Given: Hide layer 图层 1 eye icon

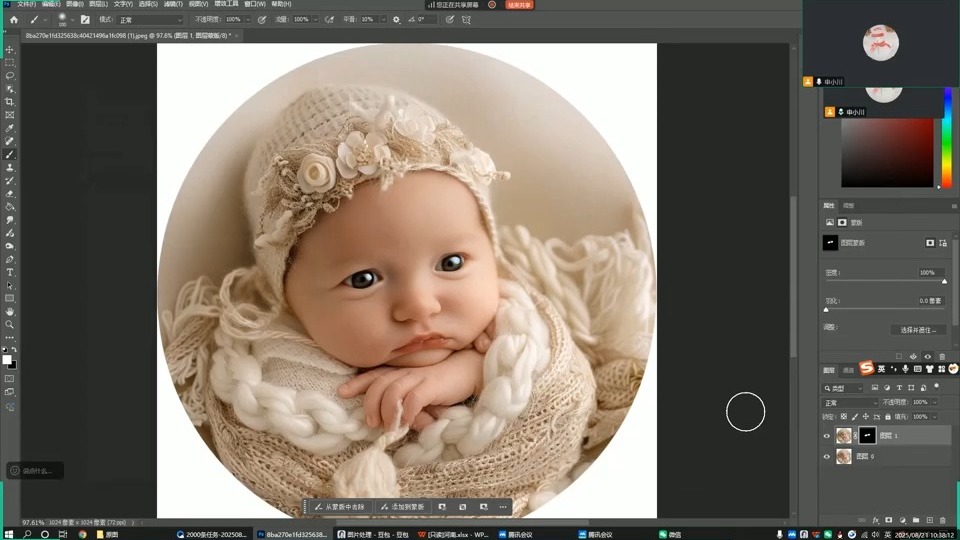Looking at the screenshot, I should (827, 436).
